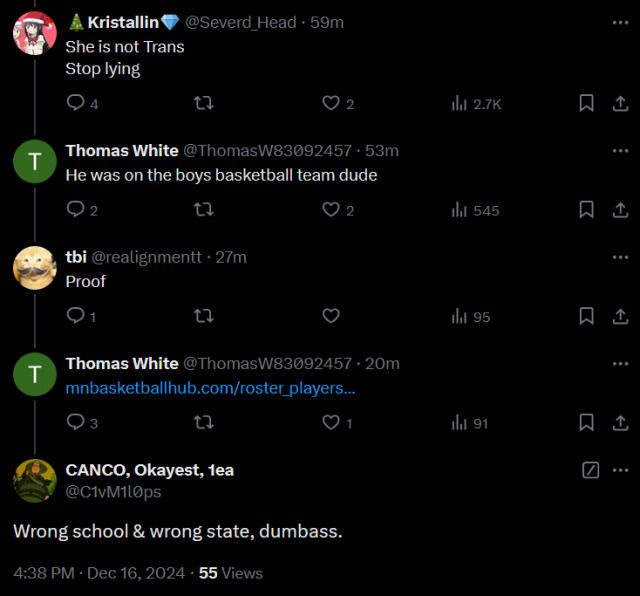640x596 pixels.
Task: Share Thomas White's roster link tweet
Action: 619,423
